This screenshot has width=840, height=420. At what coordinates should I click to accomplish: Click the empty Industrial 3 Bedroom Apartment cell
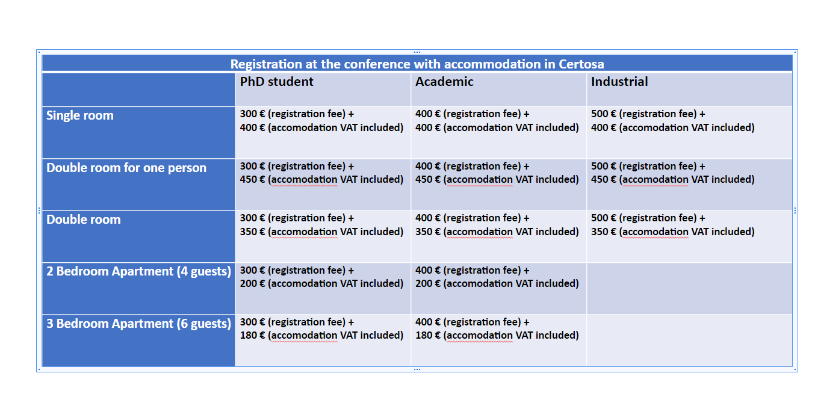(689, 340)
